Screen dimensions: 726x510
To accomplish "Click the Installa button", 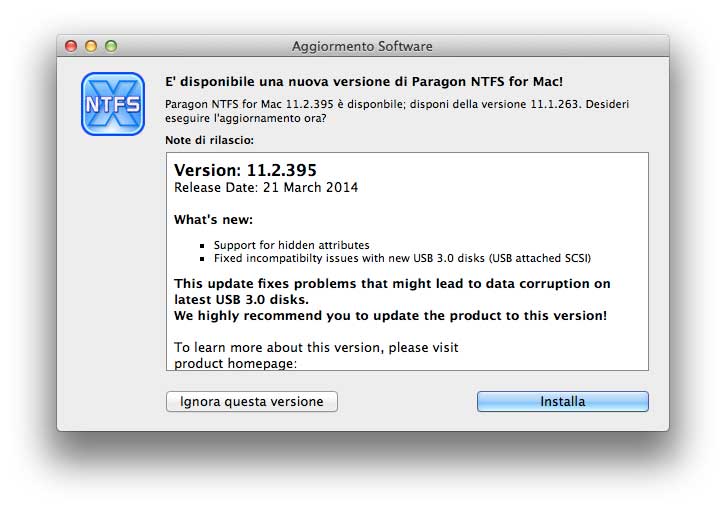I will 562,402.
